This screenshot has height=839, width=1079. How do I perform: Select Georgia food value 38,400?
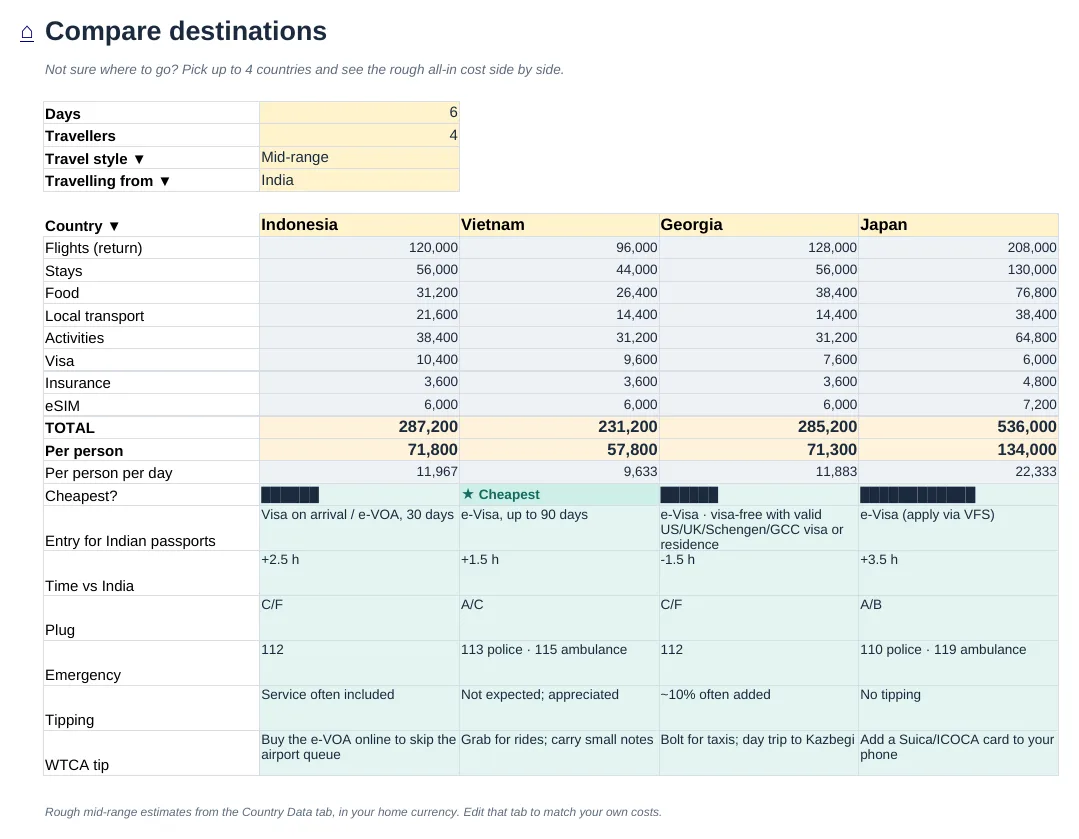pyautogui.click(x=758, y=293)
